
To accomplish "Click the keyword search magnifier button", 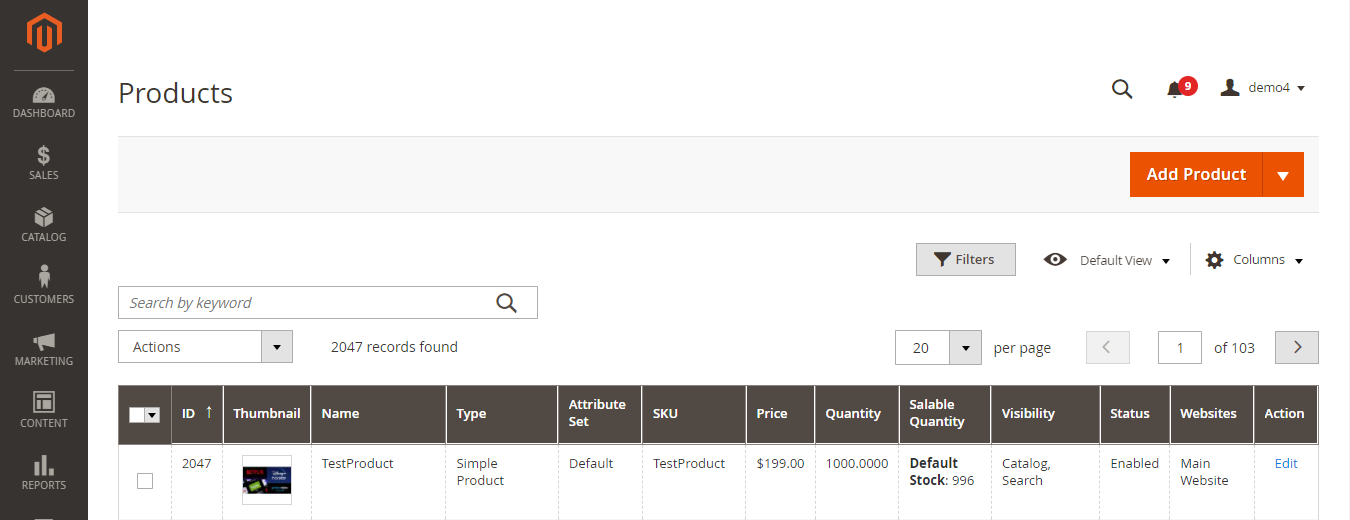I will tap(507, 303).
